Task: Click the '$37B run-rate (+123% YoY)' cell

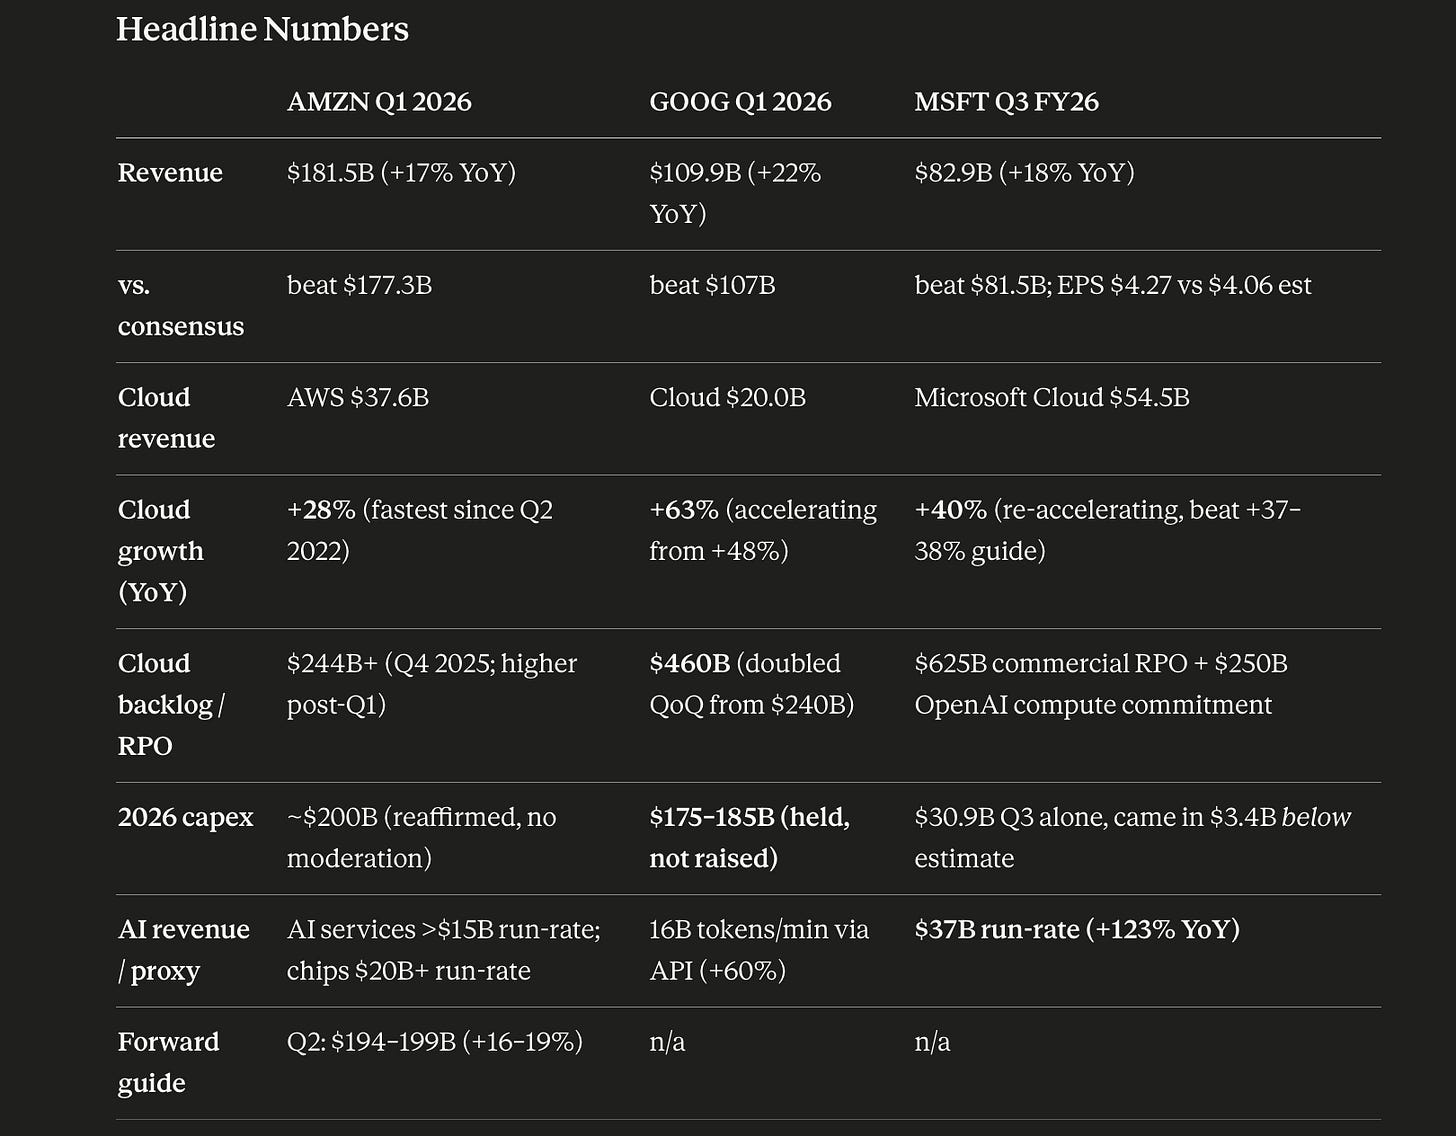Action: [1077, 930]
